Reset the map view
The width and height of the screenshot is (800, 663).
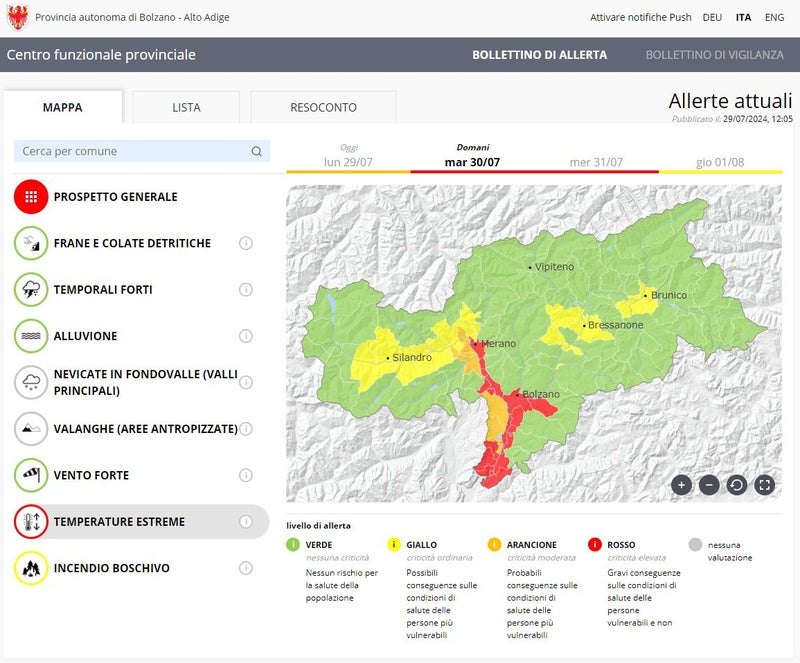click(737, 485)
